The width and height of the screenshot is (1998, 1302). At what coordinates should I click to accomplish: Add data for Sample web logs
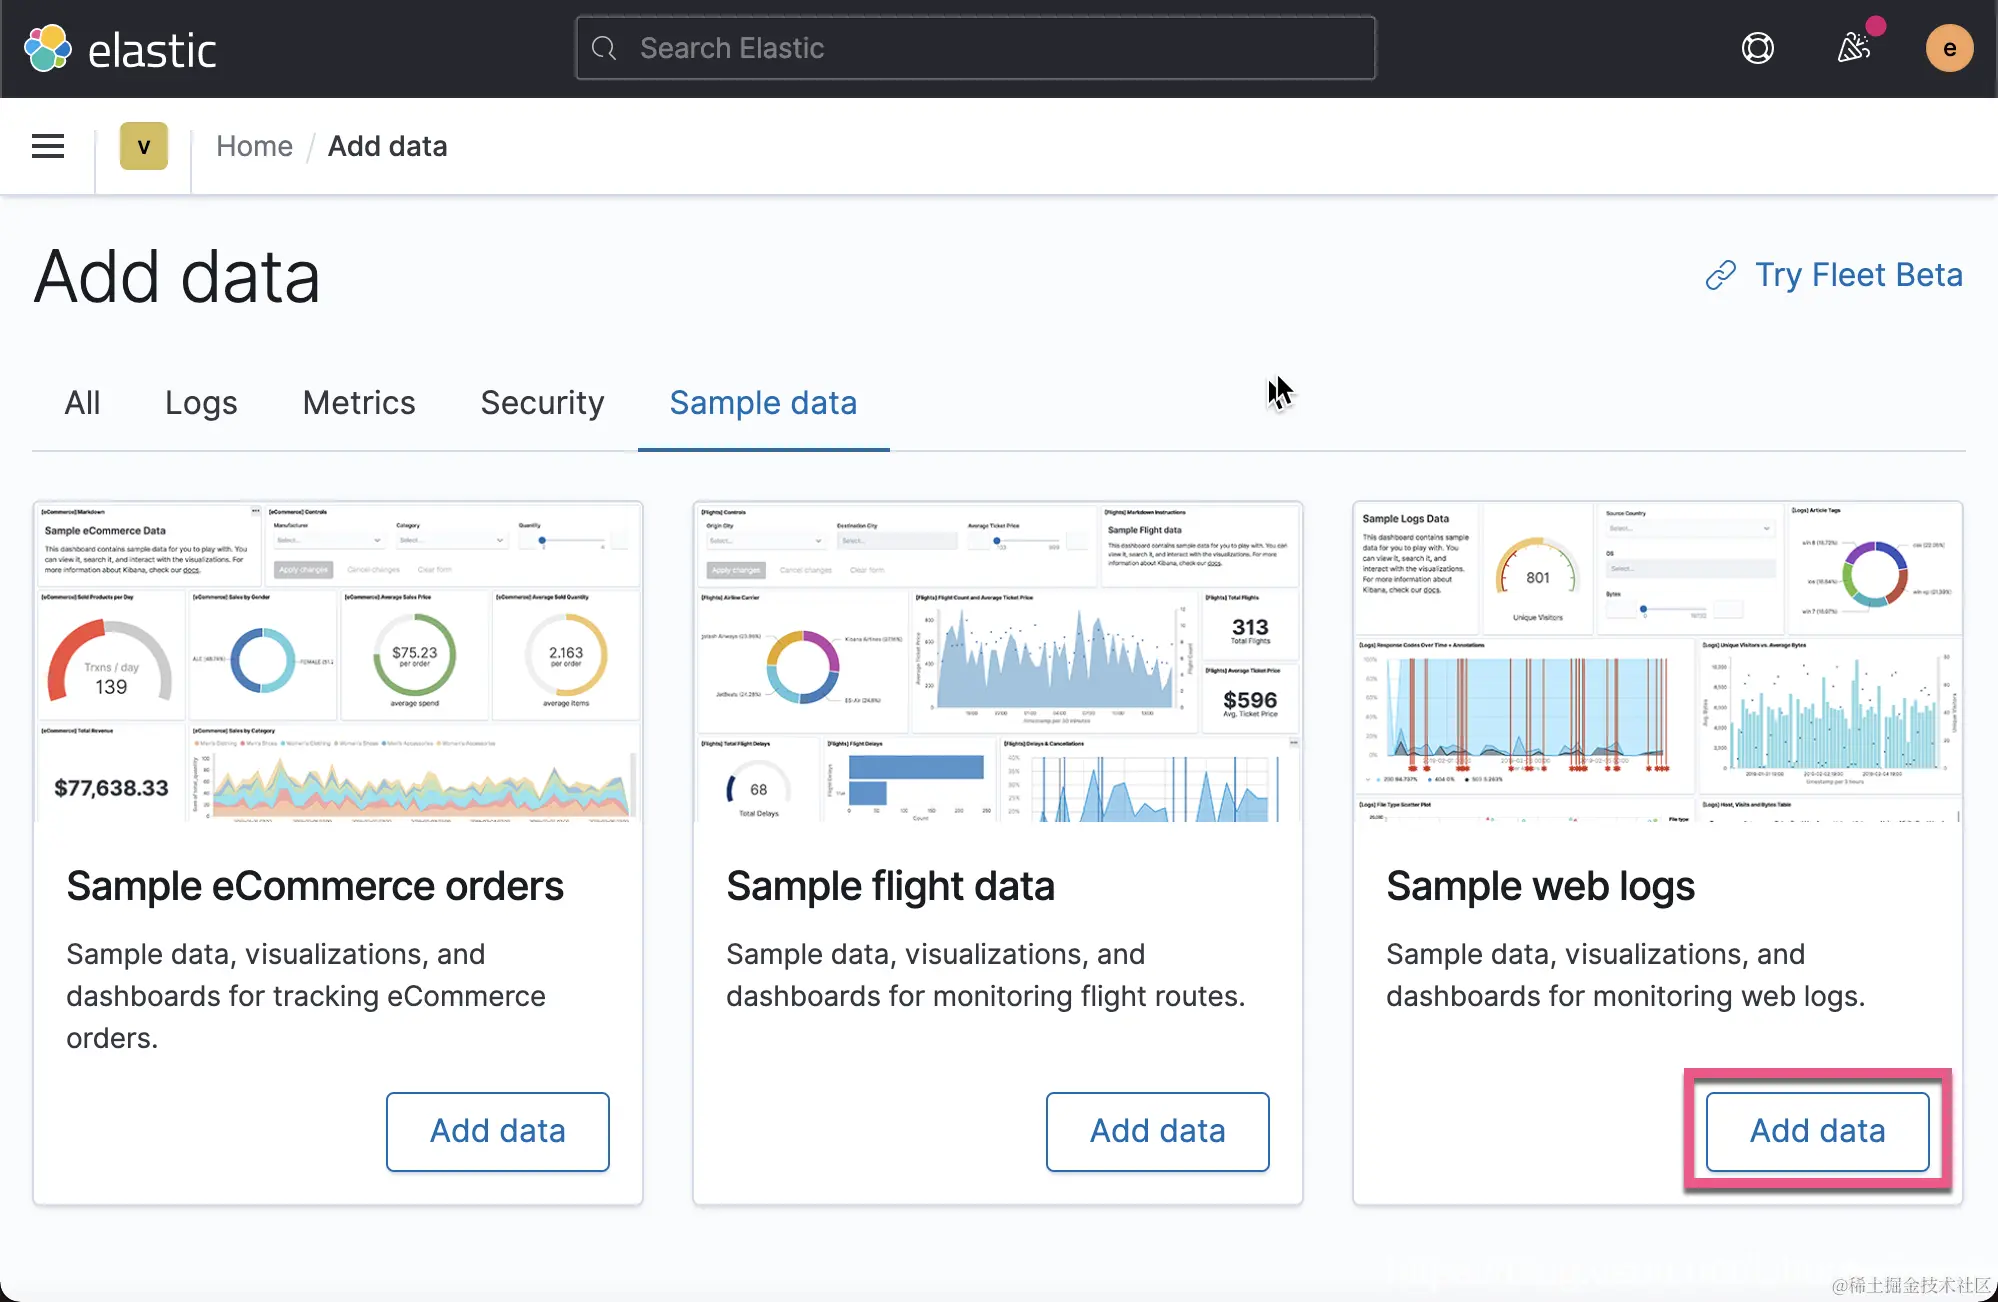[x=1817, y=1131]
